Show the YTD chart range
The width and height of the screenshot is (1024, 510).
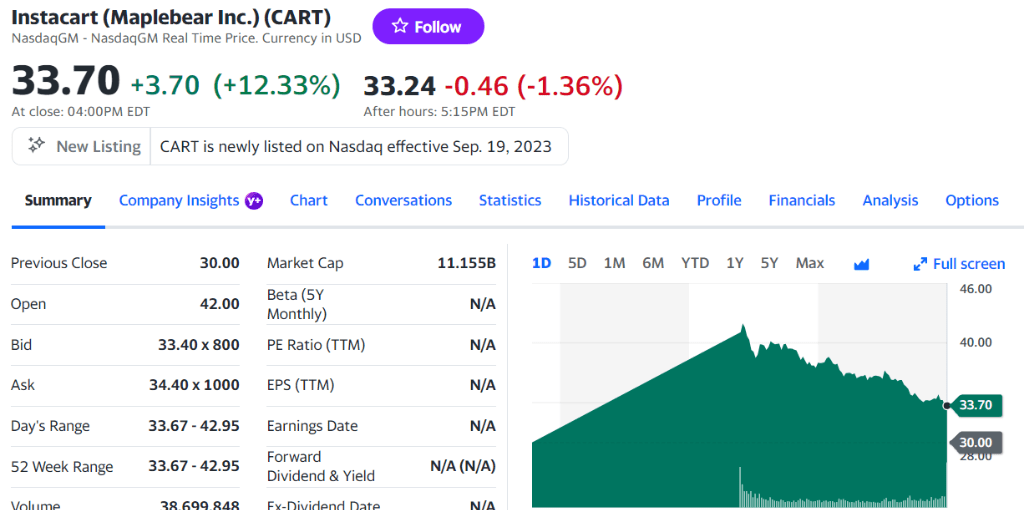coord(695,263)
